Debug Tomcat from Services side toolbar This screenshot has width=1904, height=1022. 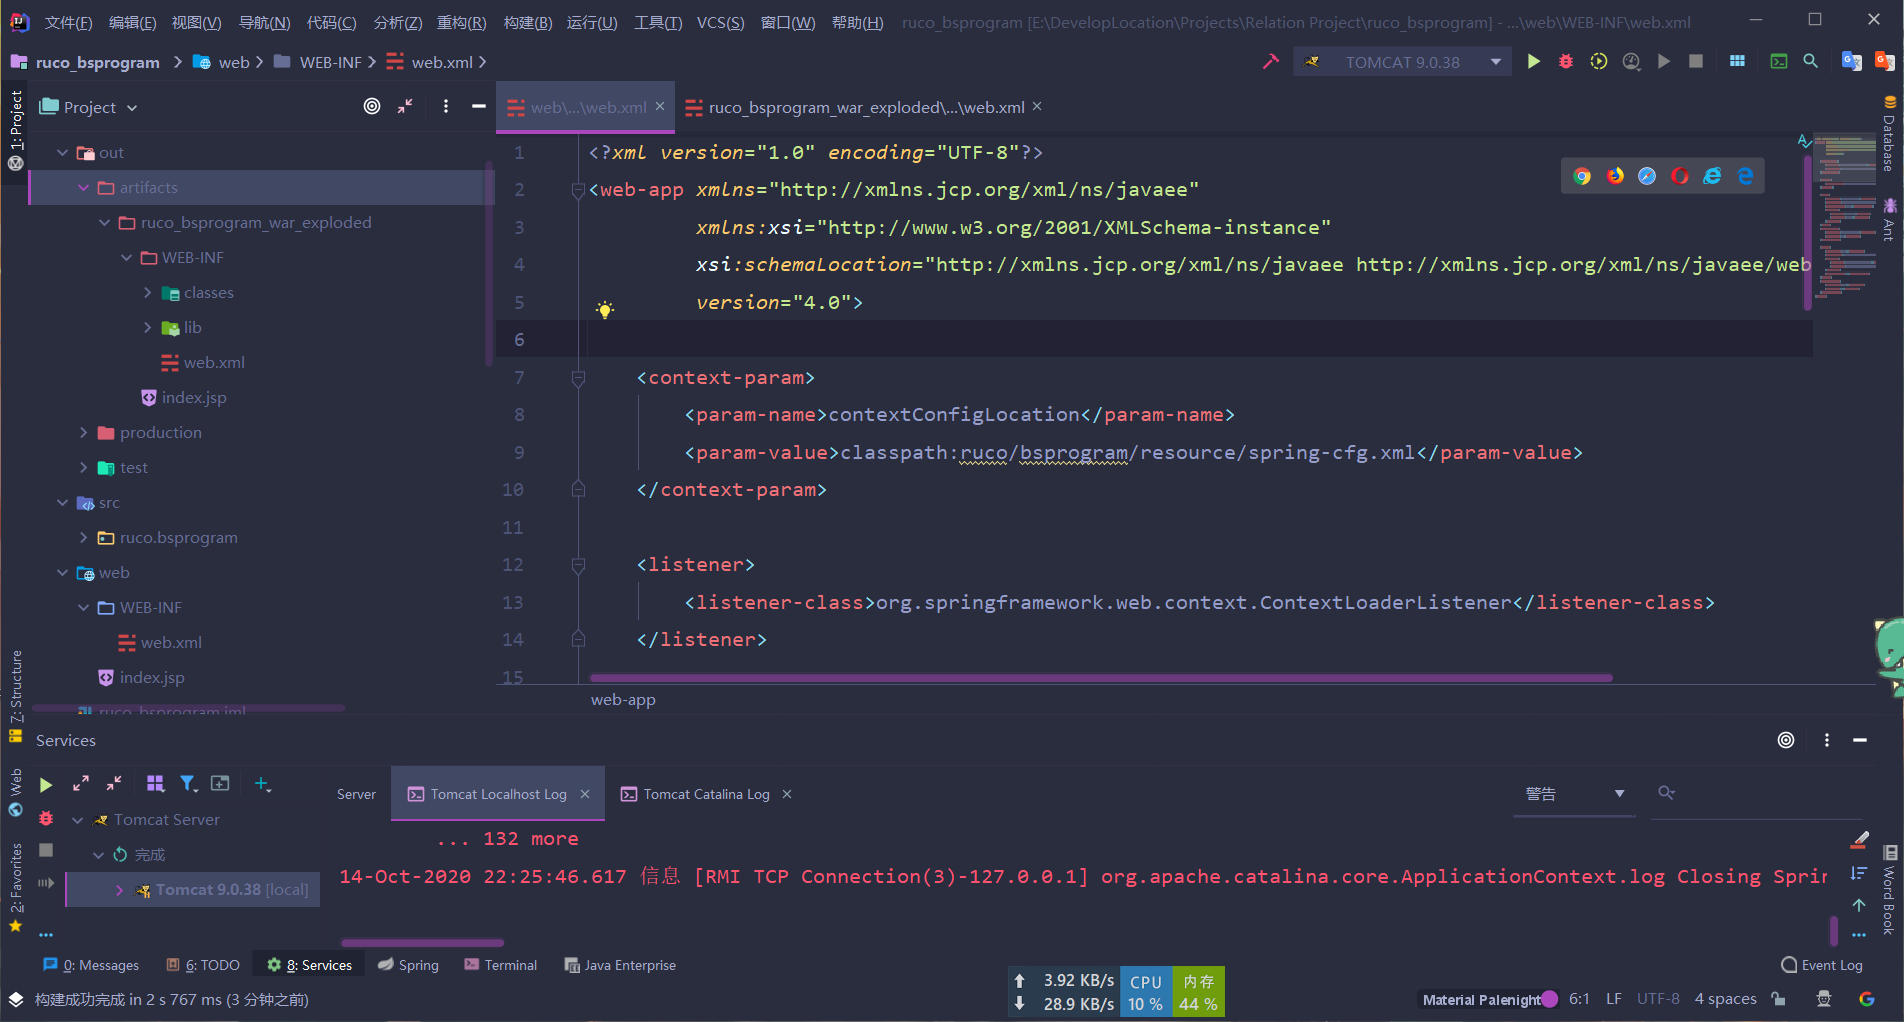point(46,818)
